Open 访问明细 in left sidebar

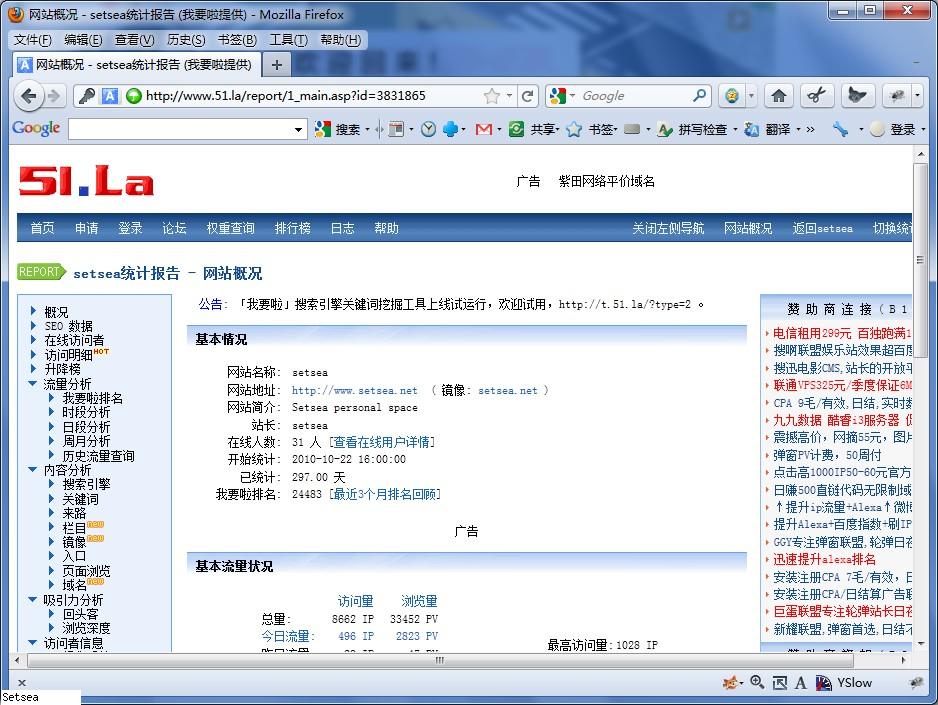tap(68, 355)
